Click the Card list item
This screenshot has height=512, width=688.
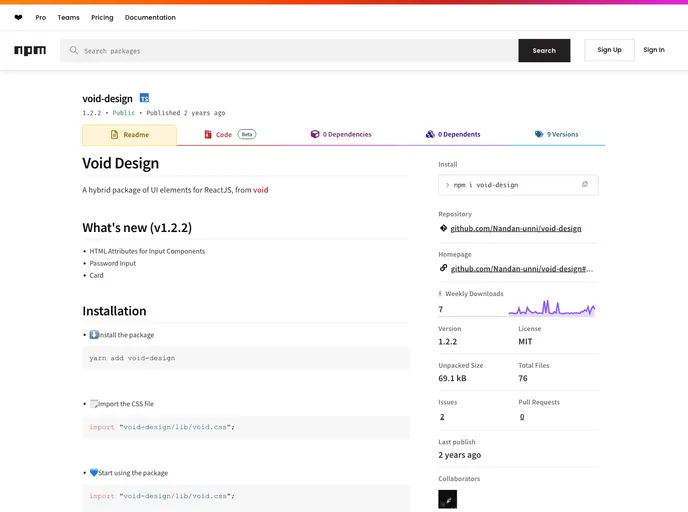(x=97, y=276)
